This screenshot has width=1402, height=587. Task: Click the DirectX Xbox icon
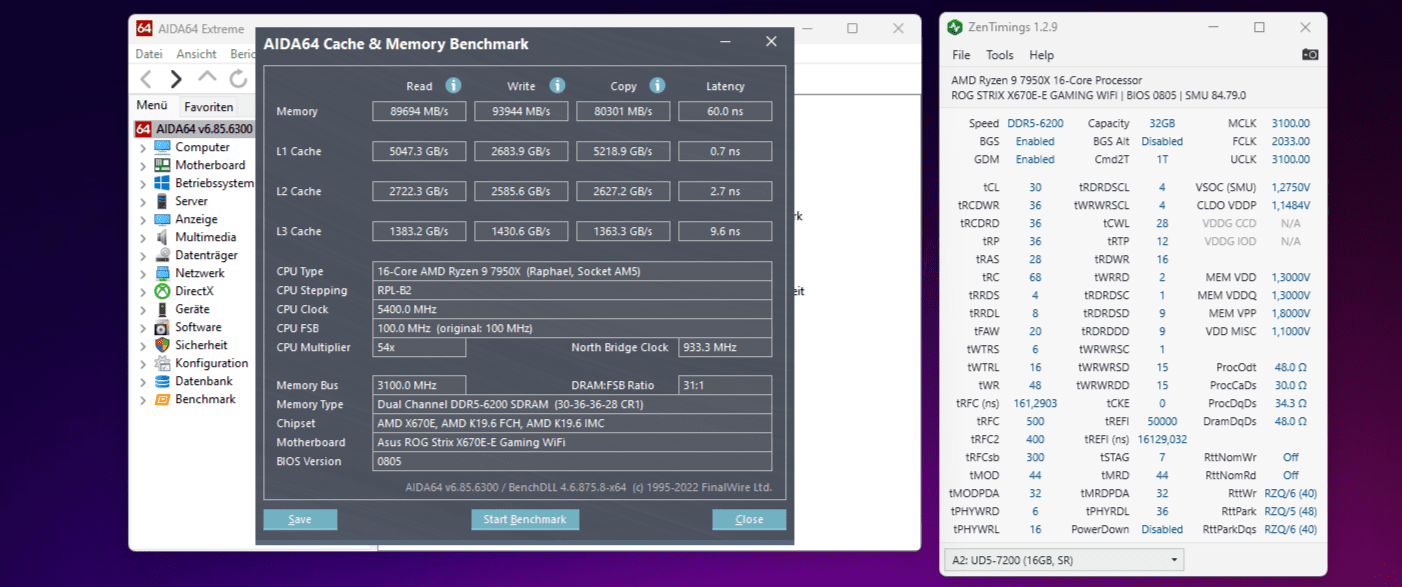pyautogui.click(x=162, y=291)
